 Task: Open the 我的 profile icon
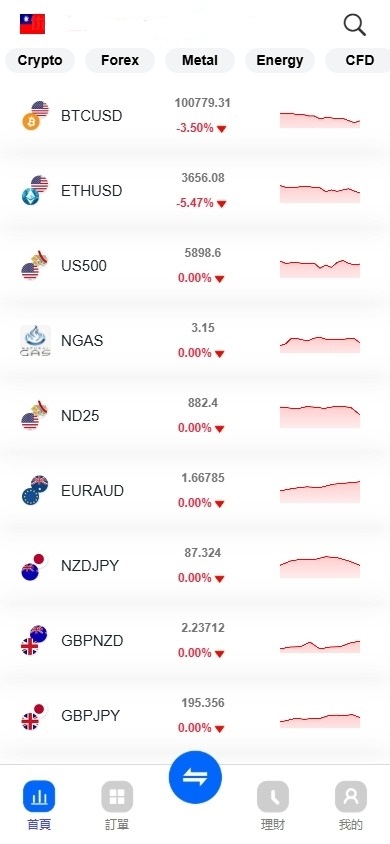[351, 796]
